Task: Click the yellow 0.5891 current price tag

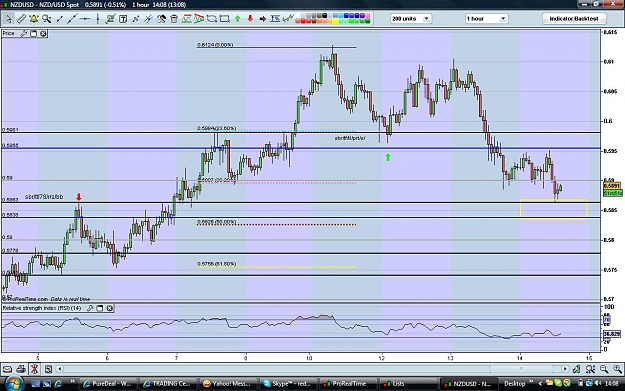Action: pos(612,186)
